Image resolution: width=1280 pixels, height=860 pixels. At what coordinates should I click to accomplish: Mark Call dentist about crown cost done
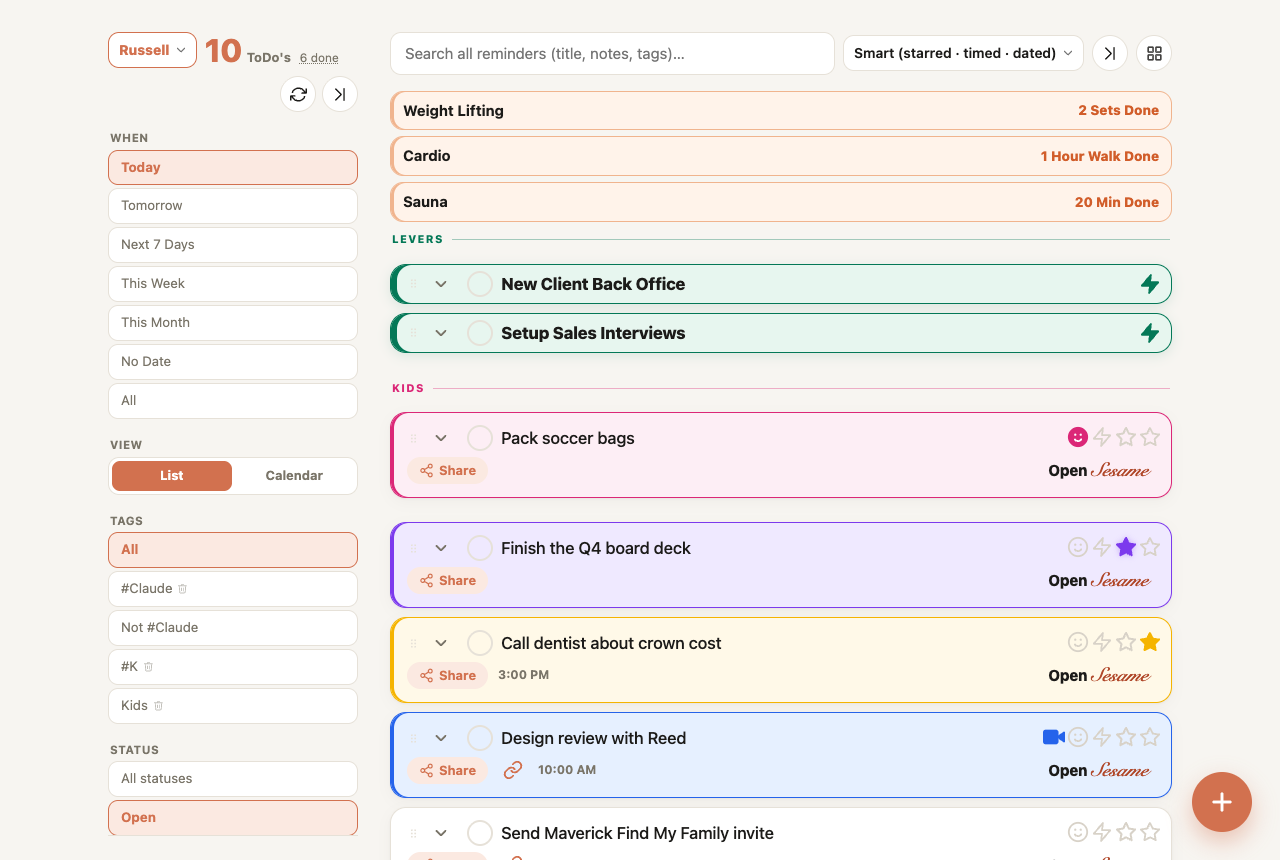480,643
